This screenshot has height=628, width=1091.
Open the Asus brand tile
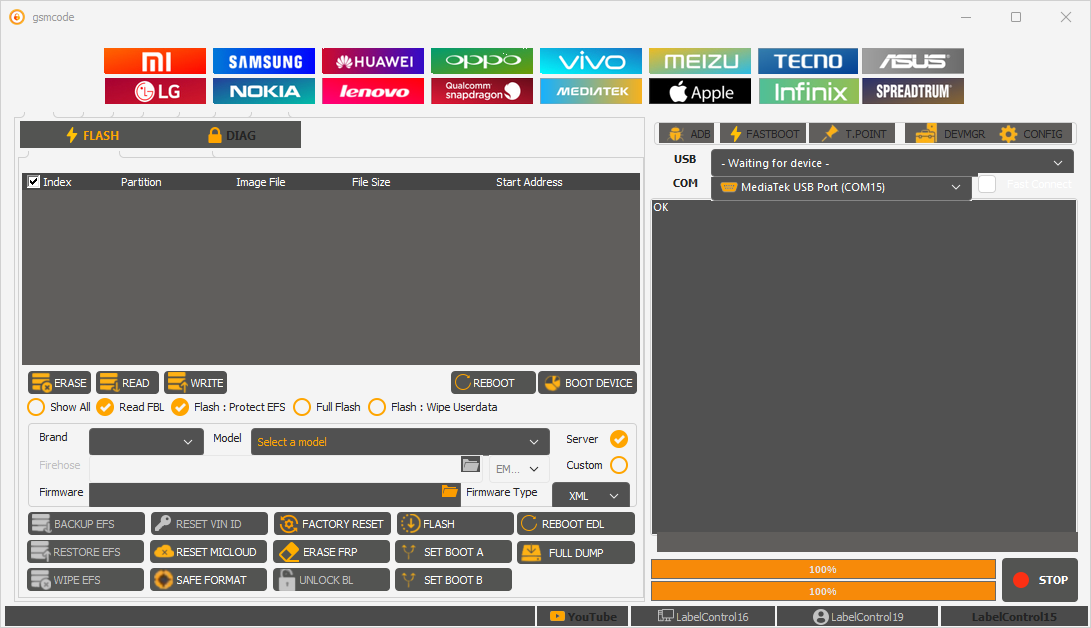(913, 61)
